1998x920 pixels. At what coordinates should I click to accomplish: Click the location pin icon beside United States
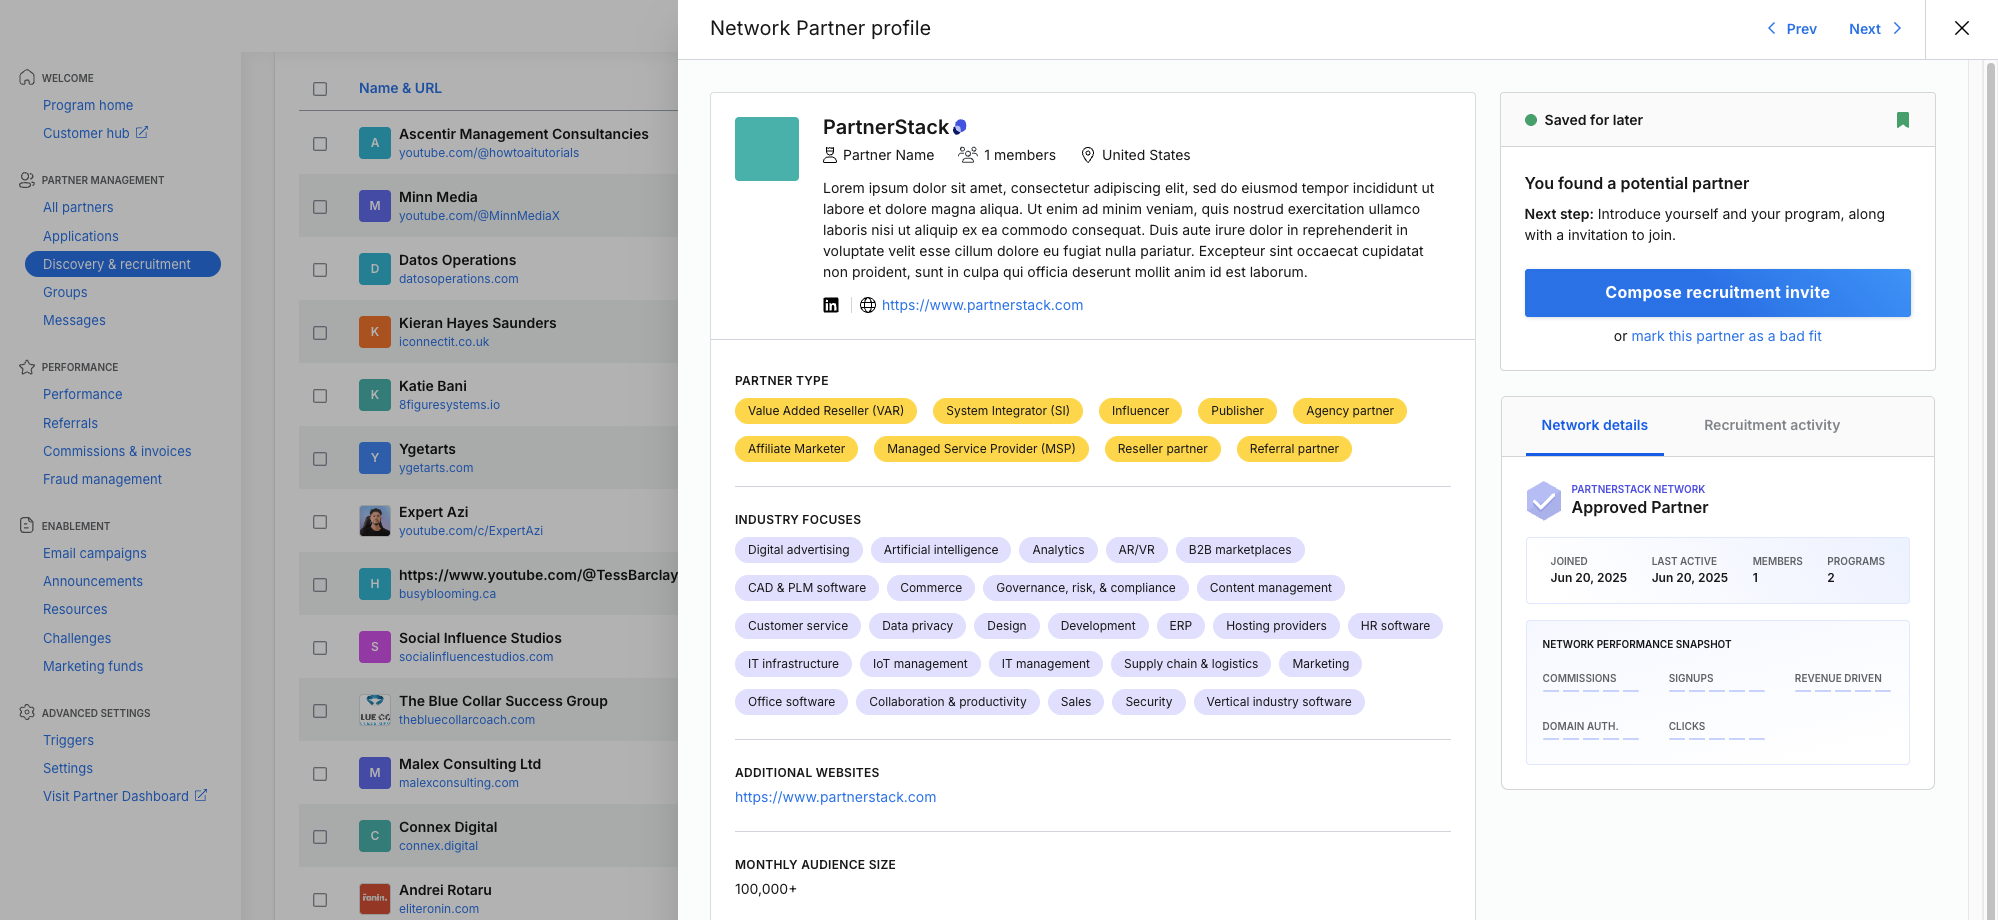click(1088, 155)
